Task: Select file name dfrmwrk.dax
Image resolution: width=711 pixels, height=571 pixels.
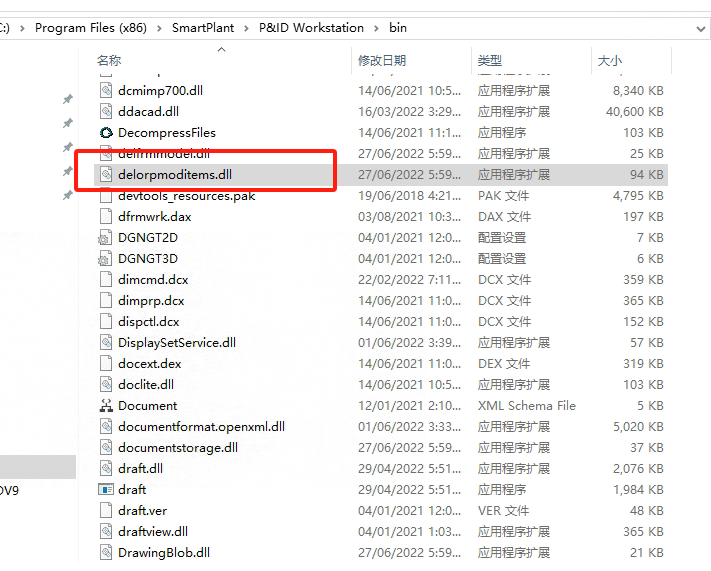Action: [x=155, y=216]
